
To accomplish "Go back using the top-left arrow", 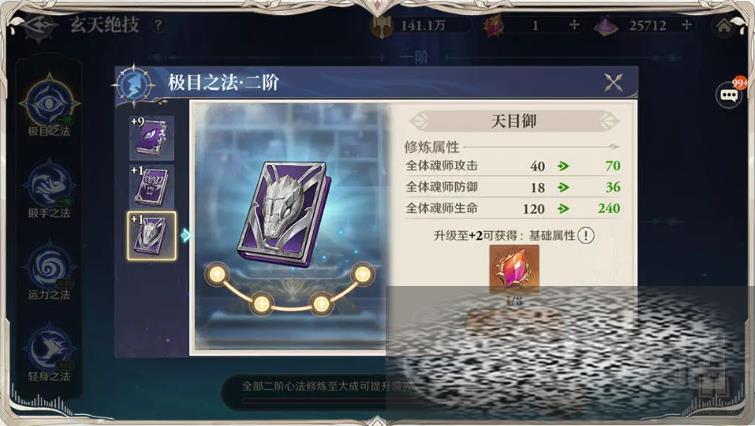I will click(39, 27).
